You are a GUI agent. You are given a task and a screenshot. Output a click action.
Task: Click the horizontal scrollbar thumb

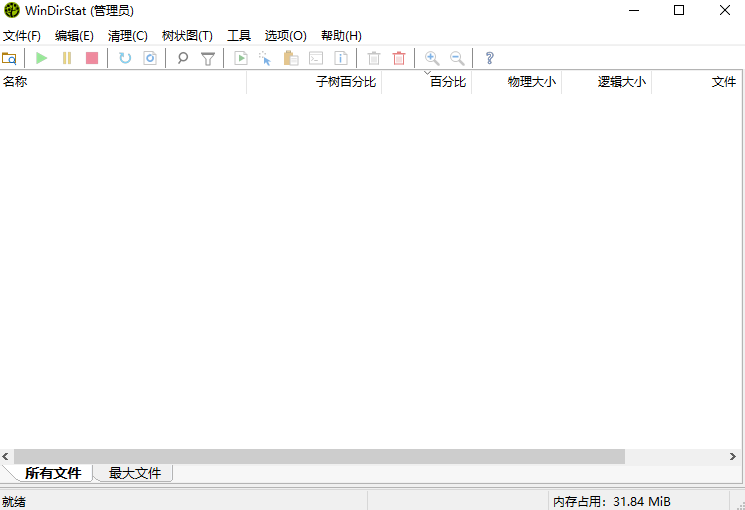(x=319, y=456)
